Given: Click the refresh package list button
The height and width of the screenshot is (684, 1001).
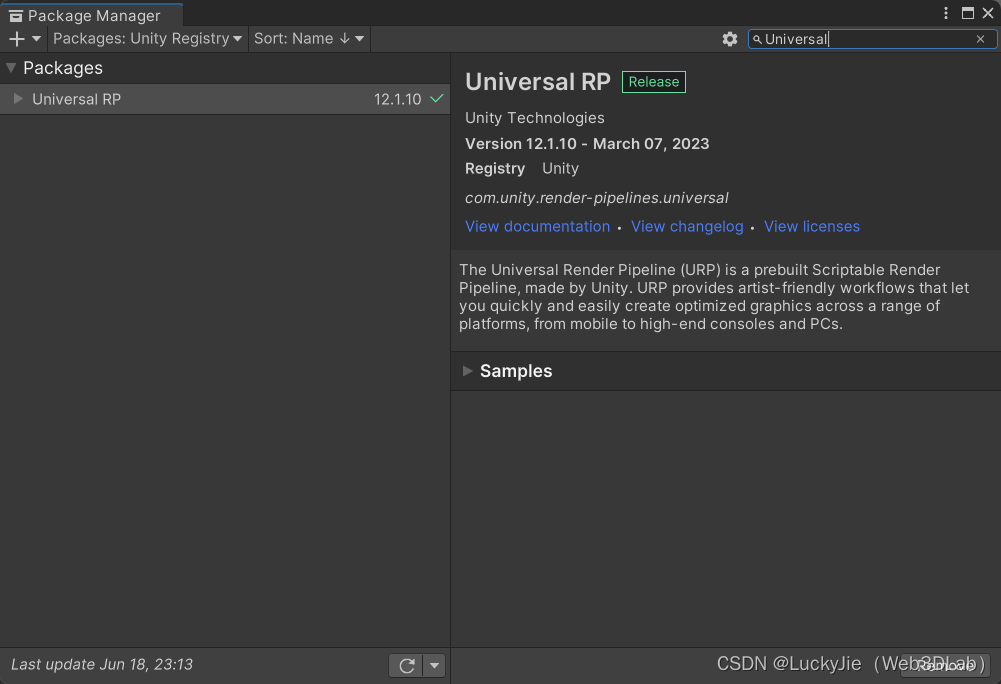Looking at the screenshot, I should (406, 665).
